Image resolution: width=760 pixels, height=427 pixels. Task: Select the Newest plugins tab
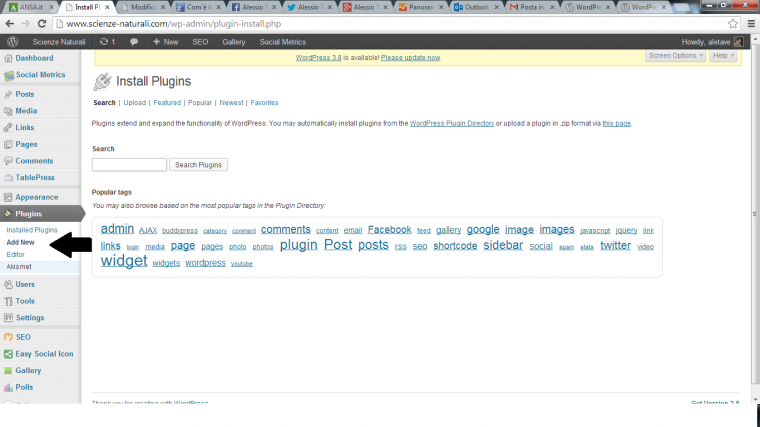coord(231,103)
